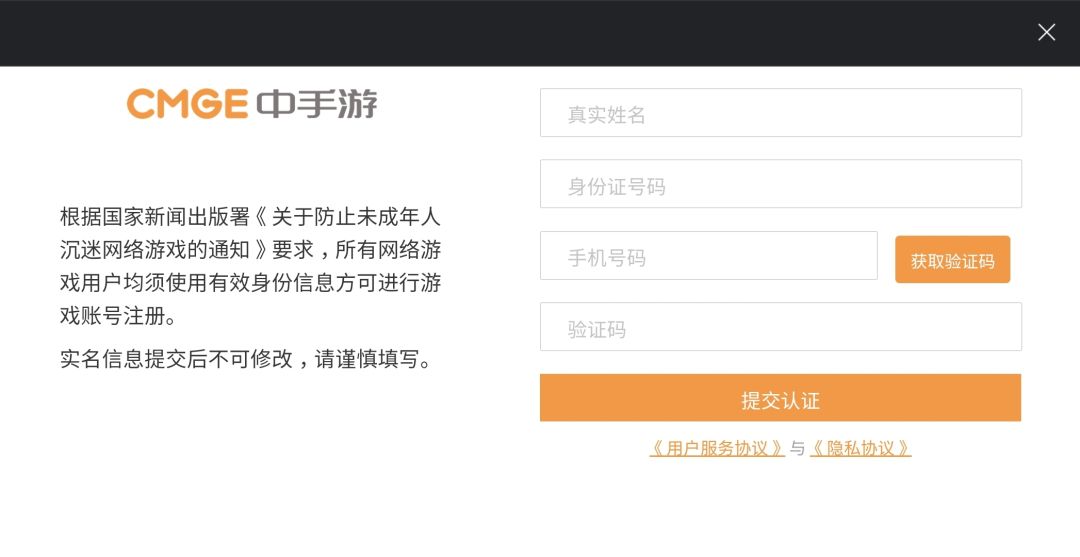Click the 戏用户均须使用有效身份信息 text line
The width and height of the screenshot is (1080, 557).
tap(250, 283)
